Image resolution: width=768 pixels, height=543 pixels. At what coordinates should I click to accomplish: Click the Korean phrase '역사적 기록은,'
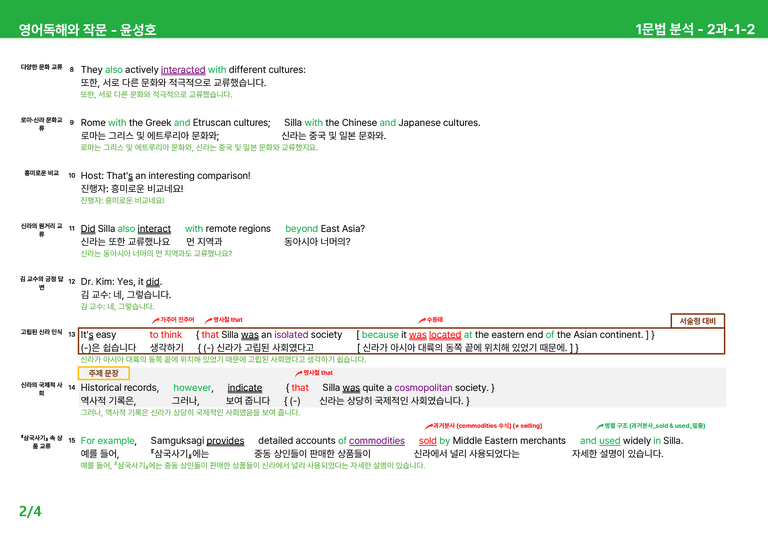(108, 401)
